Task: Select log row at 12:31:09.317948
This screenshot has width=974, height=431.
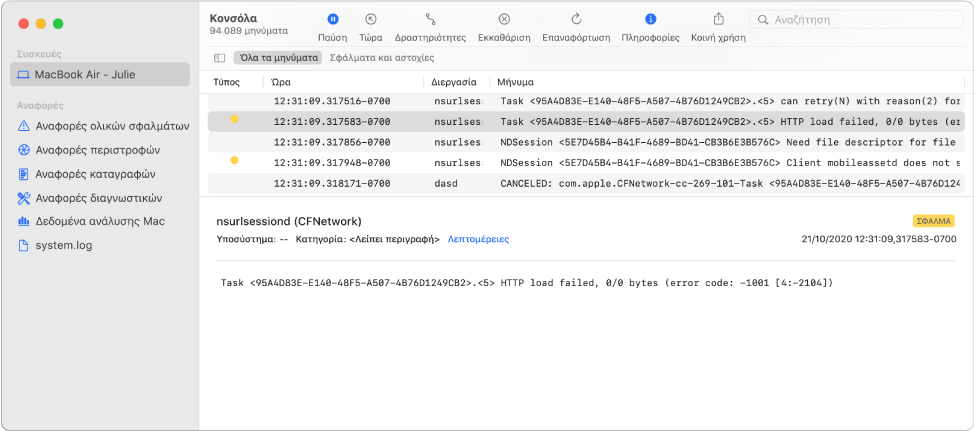Action: click(x=586, y=163)
